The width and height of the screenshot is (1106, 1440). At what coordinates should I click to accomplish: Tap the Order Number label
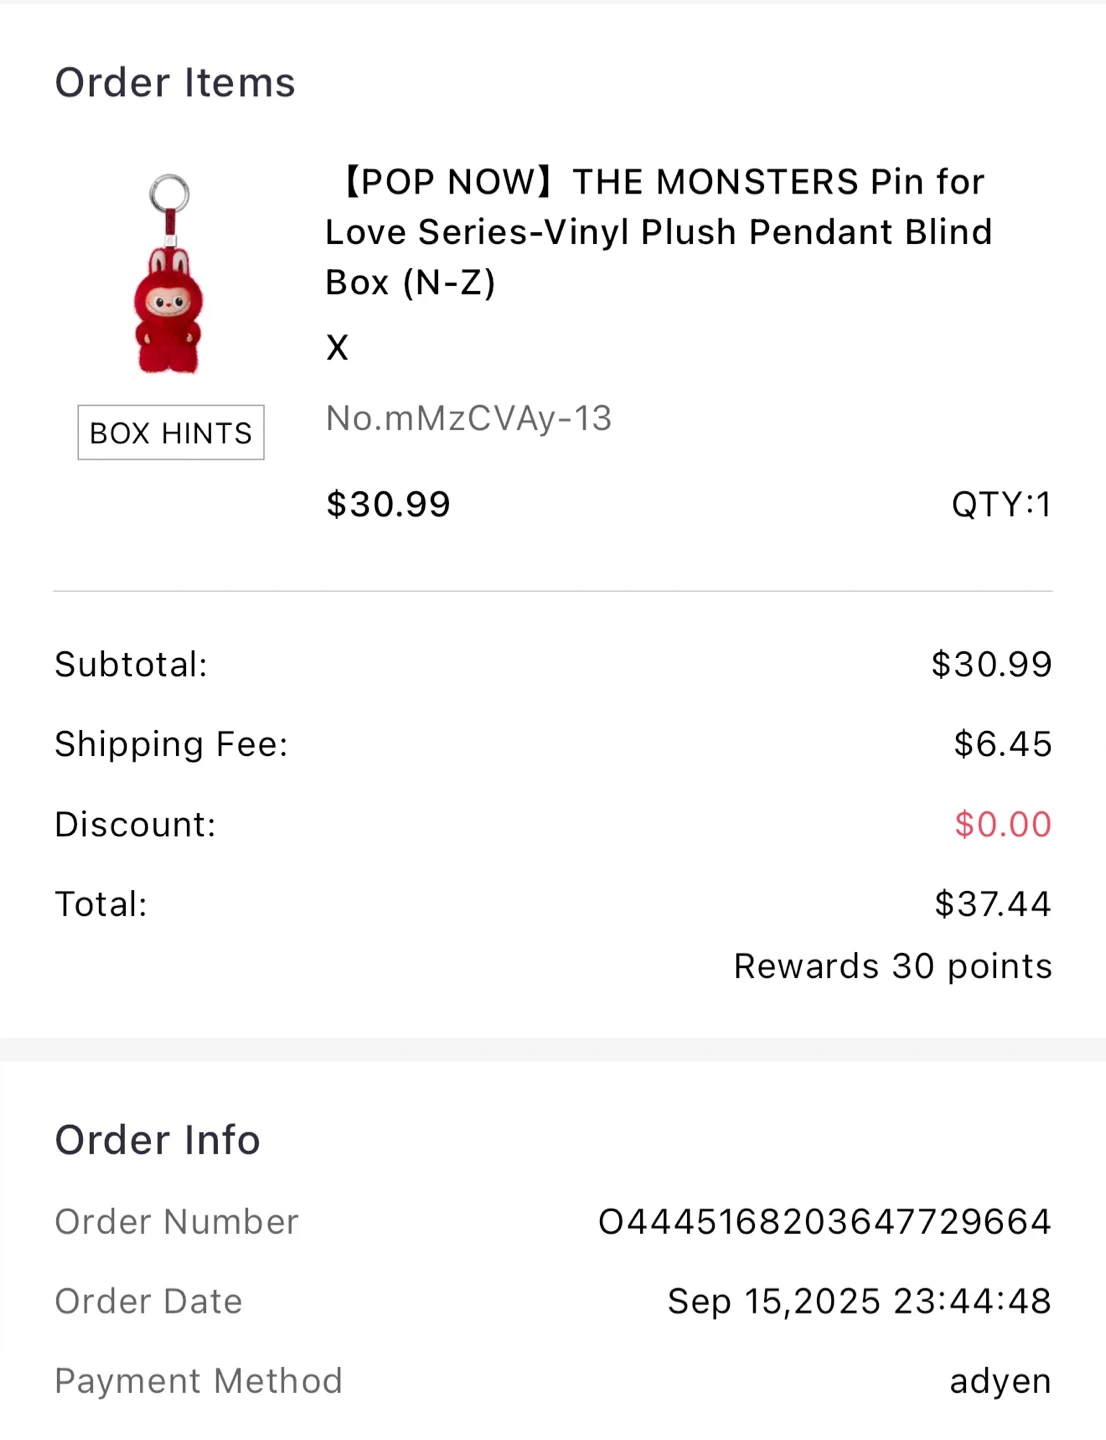click(x=176, y=1221)
